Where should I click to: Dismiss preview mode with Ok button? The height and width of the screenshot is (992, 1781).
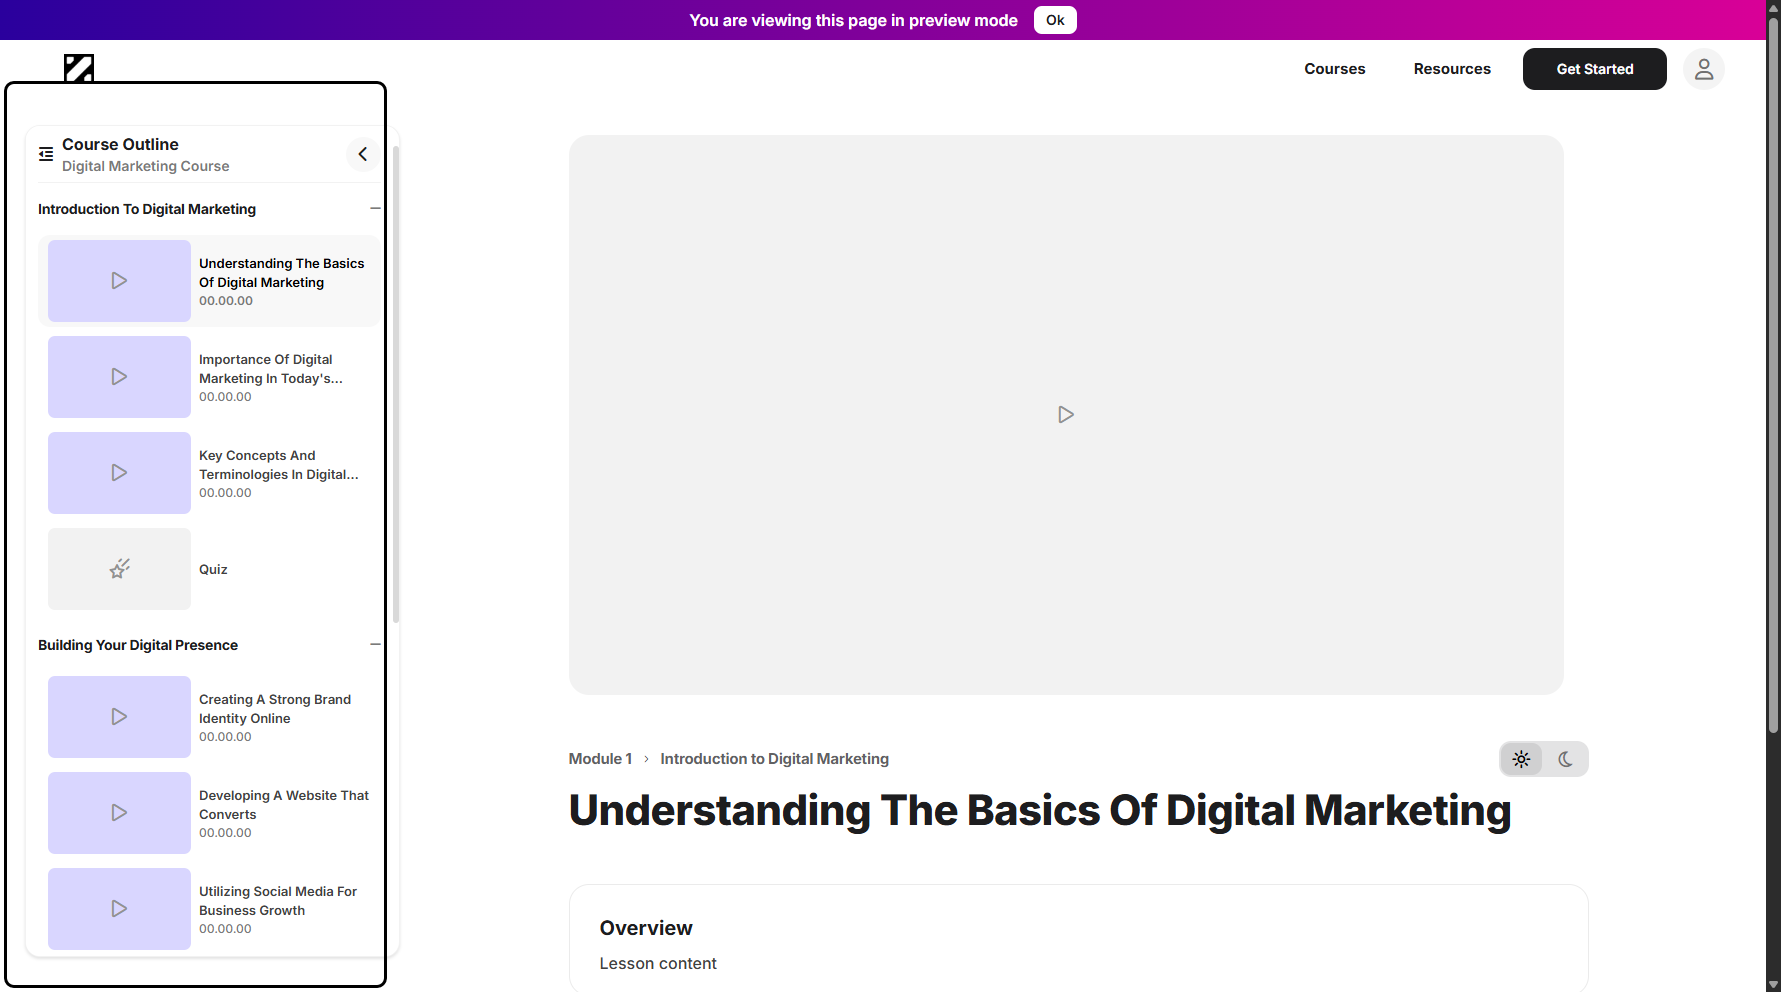click(x=1055, y=20)
